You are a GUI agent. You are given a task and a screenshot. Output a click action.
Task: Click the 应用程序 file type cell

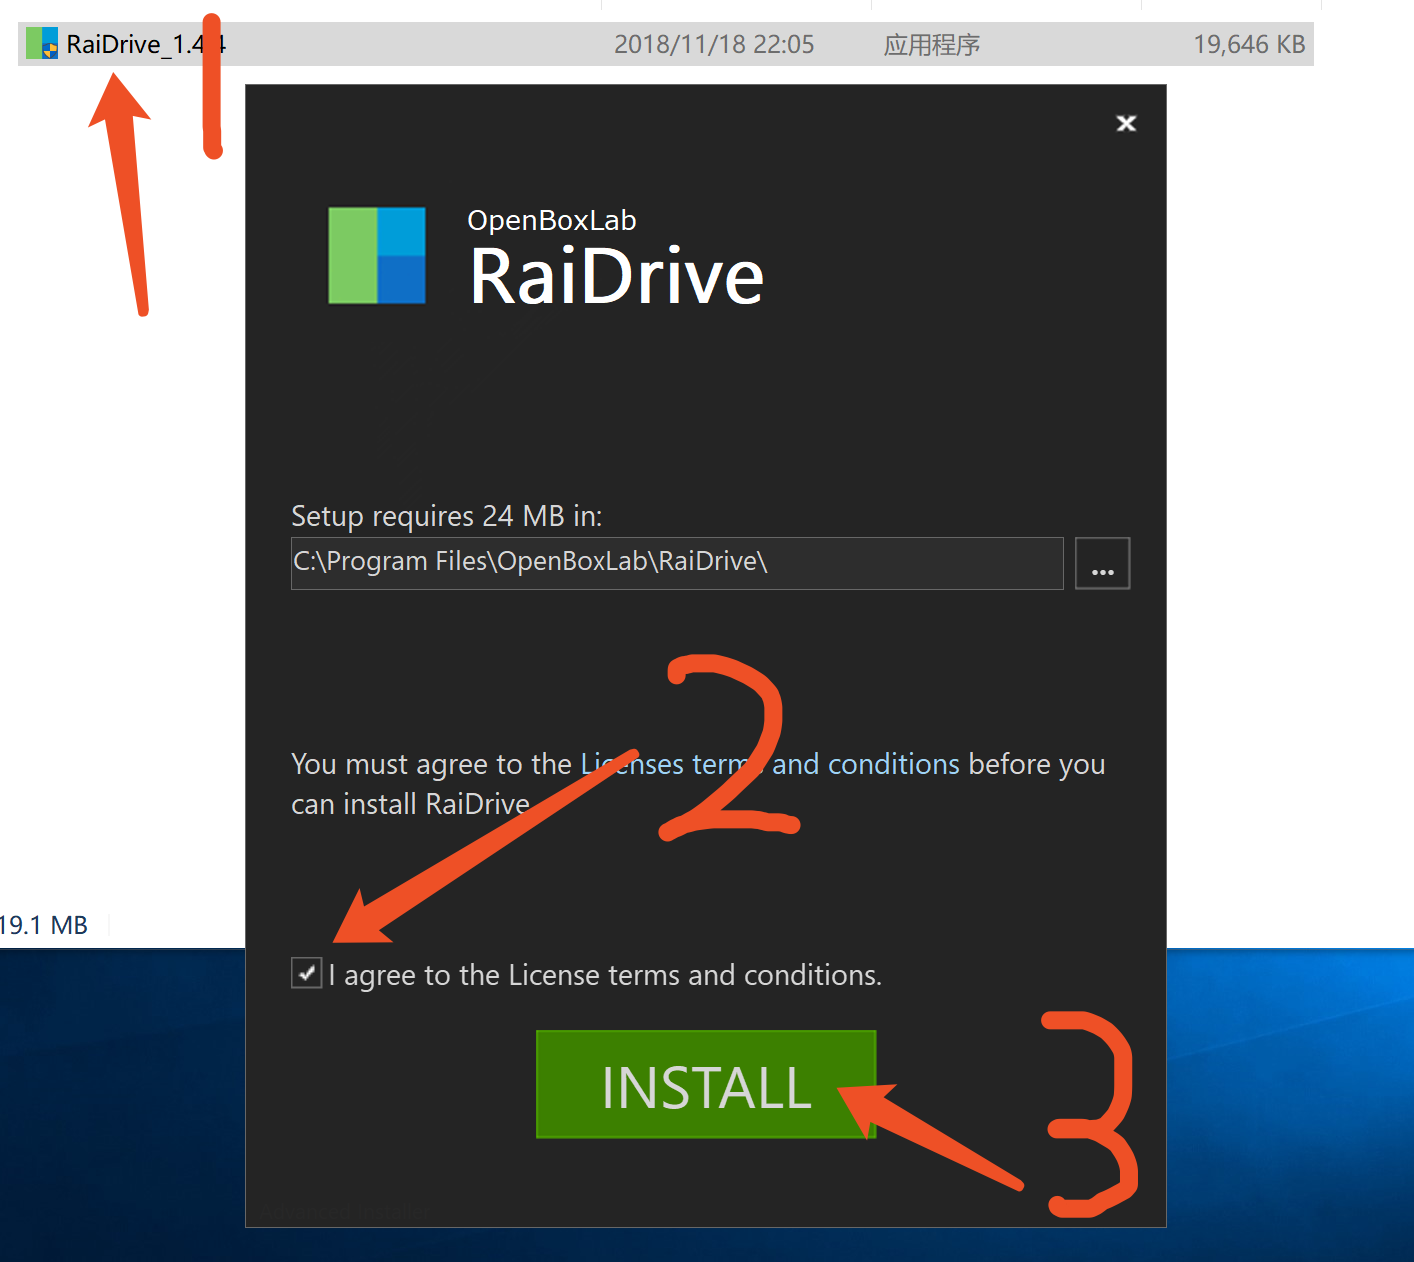[931, 45]
